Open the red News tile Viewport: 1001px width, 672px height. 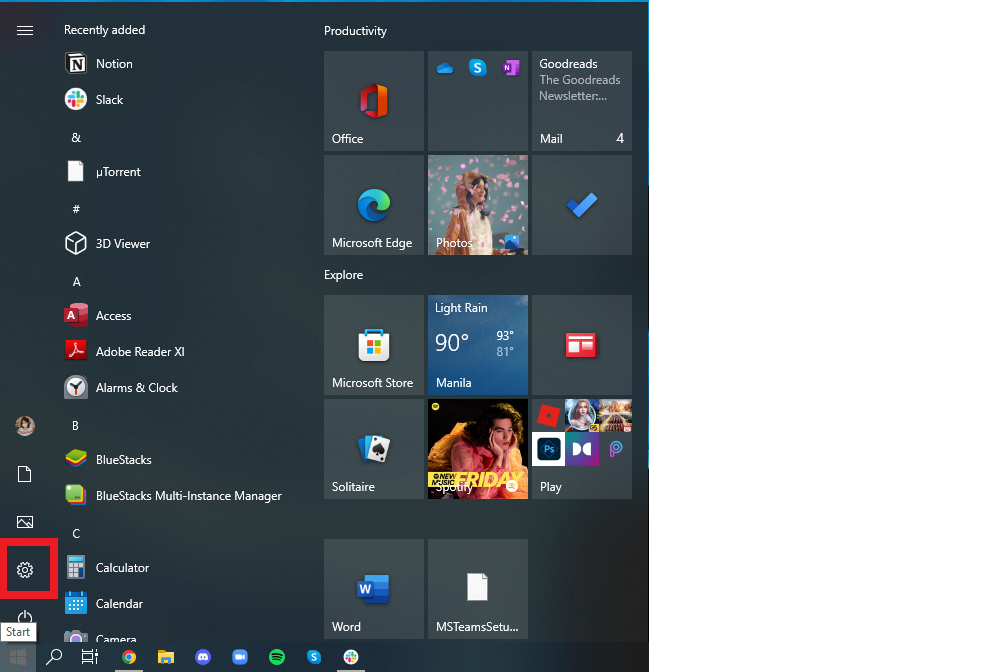[x=582, y=345]
